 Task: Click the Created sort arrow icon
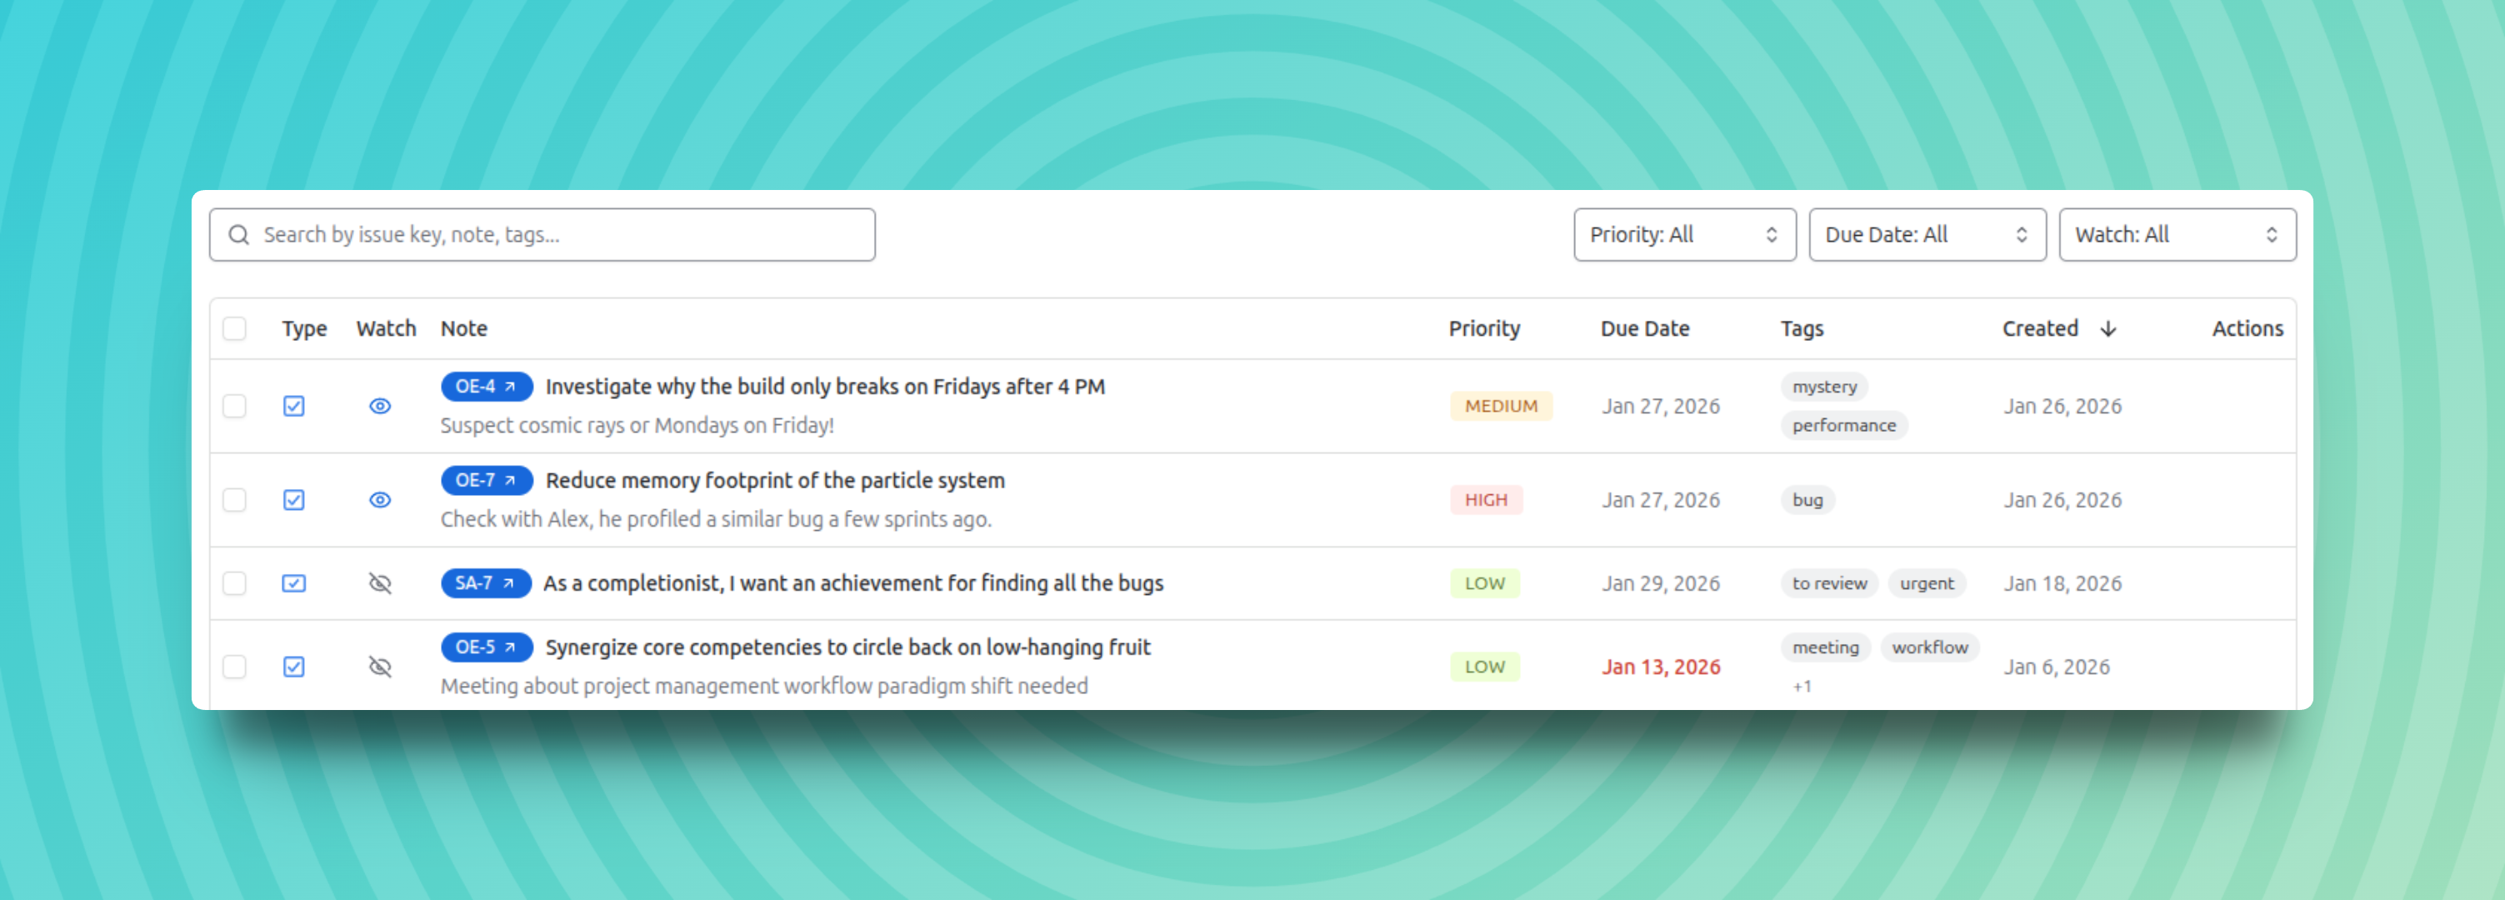click(x=2108, y=329)
